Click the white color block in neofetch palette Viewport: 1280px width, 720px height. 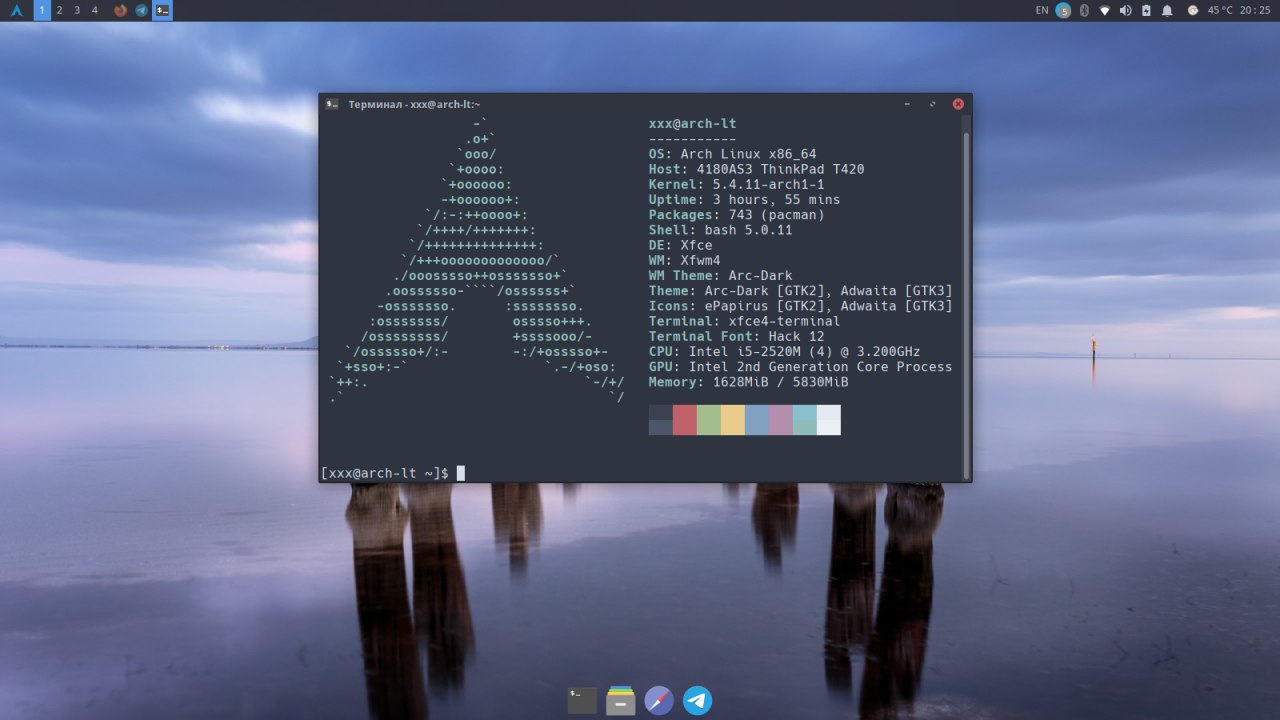click(x=829, y=420)
